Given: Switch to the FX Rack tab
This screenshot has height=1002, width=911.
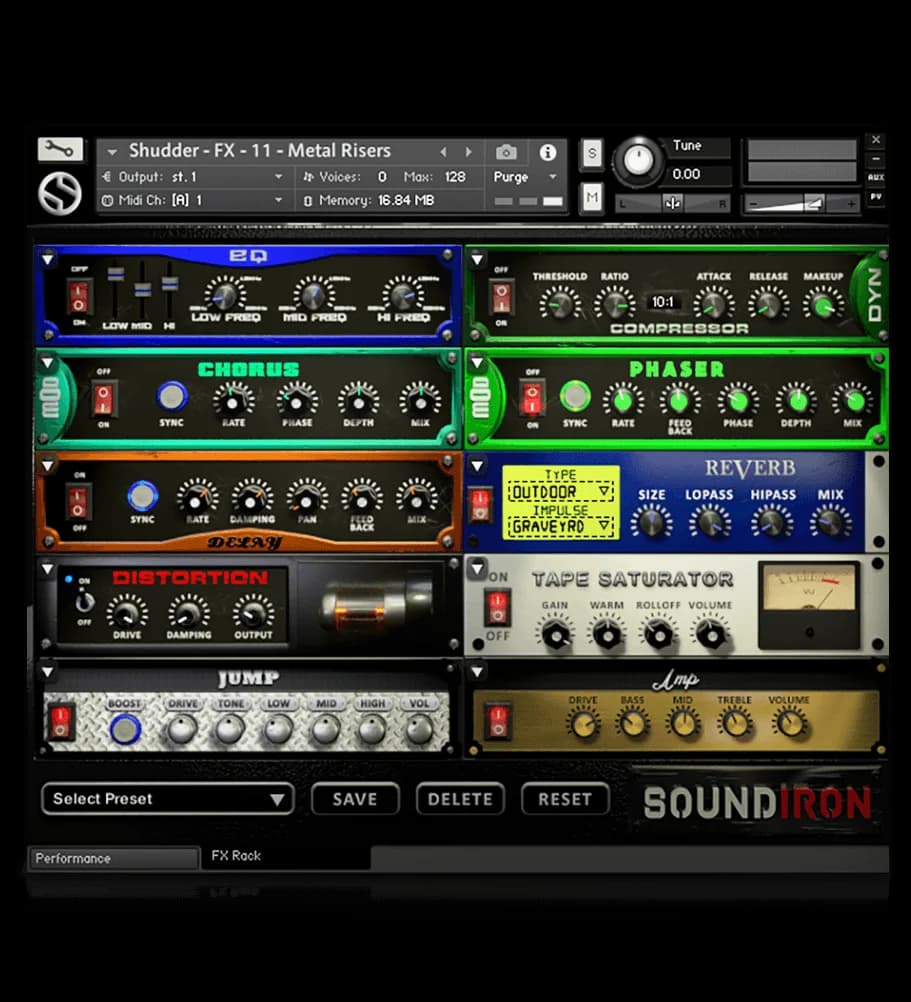Looking at the screenshot, I should pyautogui.click(x=236, y=856).
